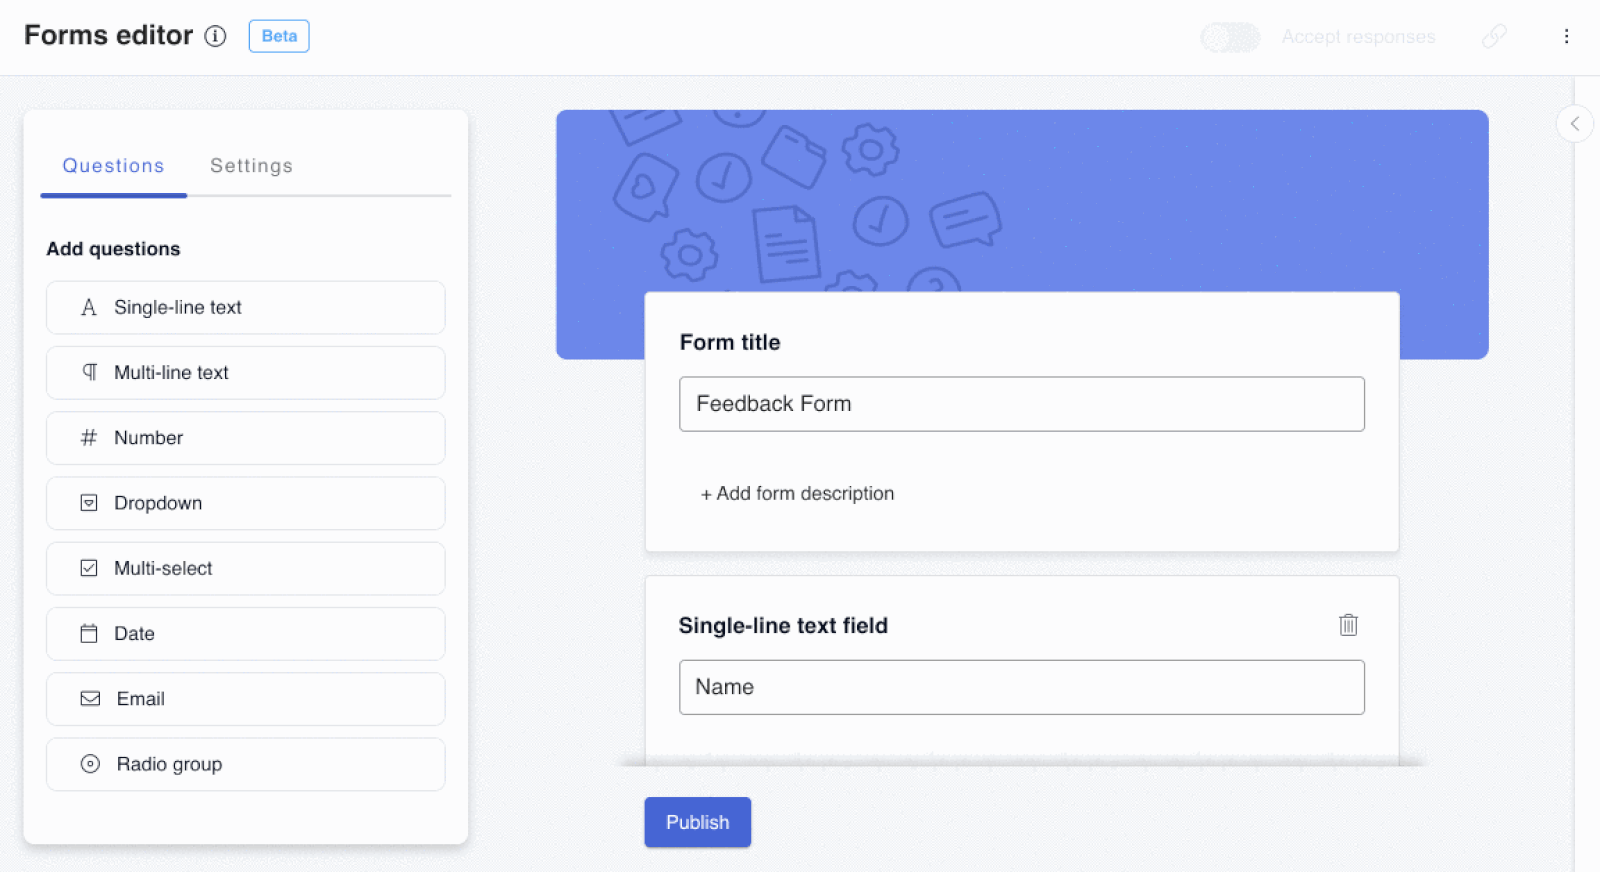Click the Single-line text letter icon

(x=89, y=308)
